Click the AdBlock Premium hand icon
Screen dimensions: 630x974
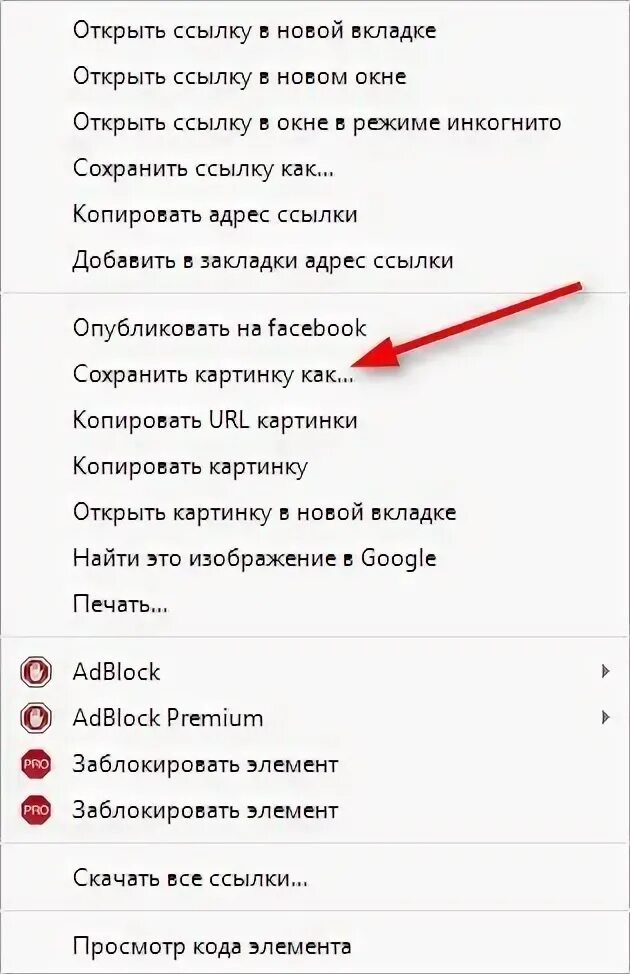point(35,718)
